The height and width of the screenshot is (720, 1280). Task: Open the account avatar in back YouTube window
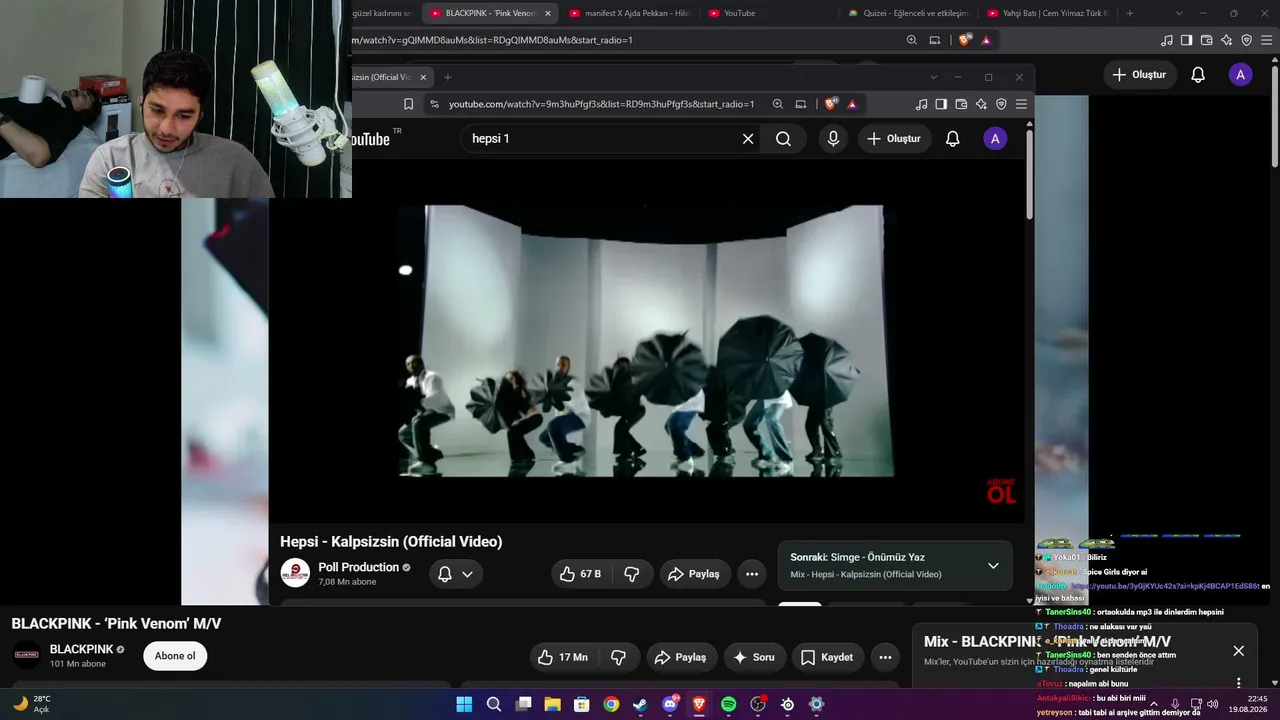1241,75
